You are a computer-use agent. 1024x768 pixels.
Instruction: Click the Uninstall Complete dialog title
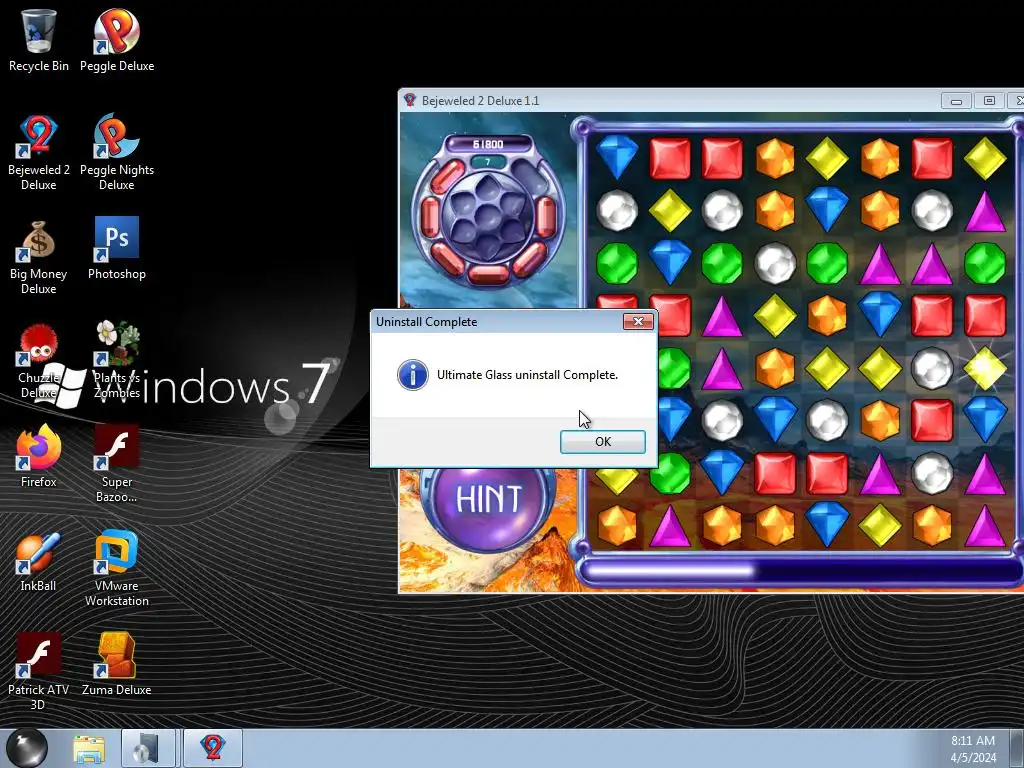[426, 322]
